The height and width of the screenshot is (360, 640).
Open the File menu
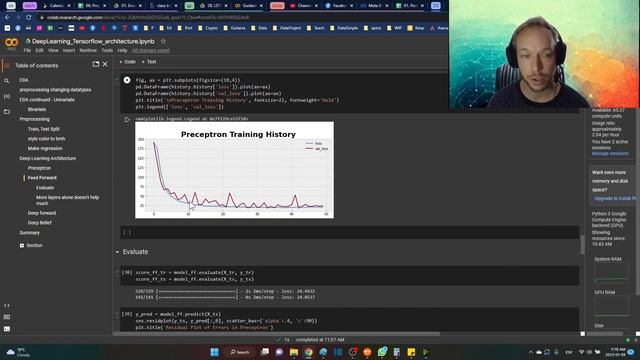pyautogui.click(x=27, y=51)
